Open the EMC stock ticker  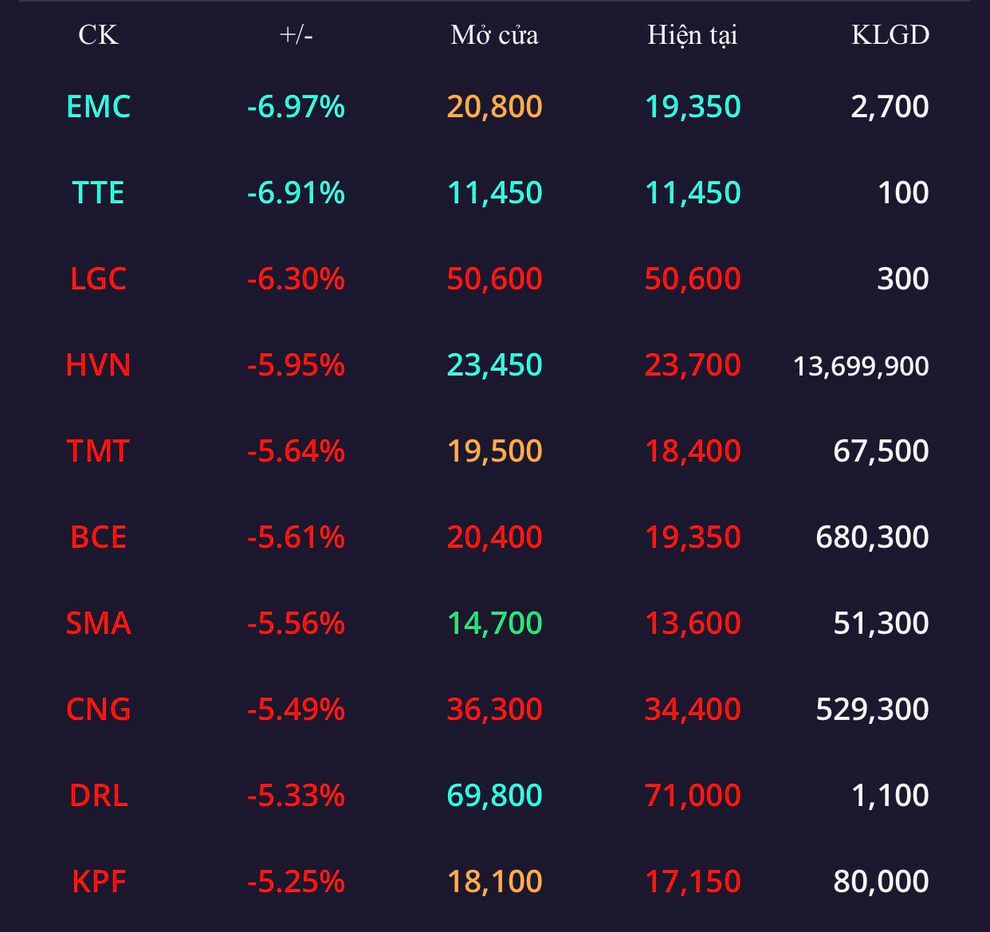click(x=98, y=106)
